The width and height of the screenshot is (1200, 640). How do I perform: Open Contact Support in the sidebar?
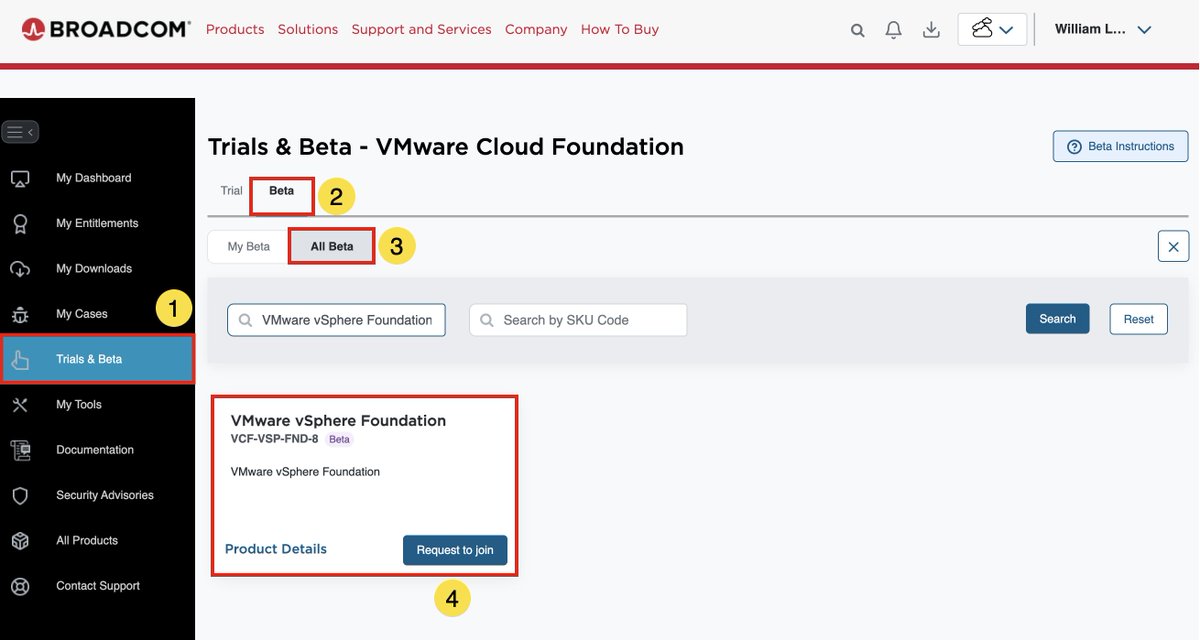pos(98,586)
